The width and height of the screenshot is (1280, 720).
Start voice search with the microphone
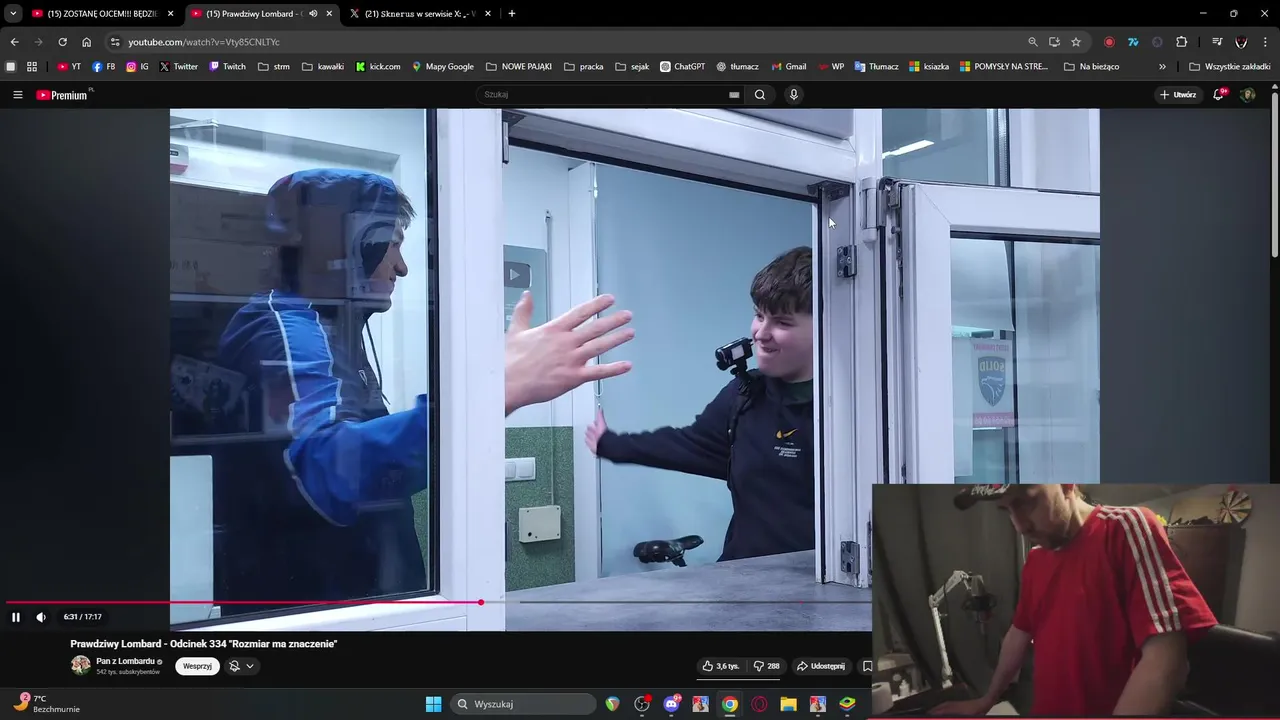tap(794, 95)
